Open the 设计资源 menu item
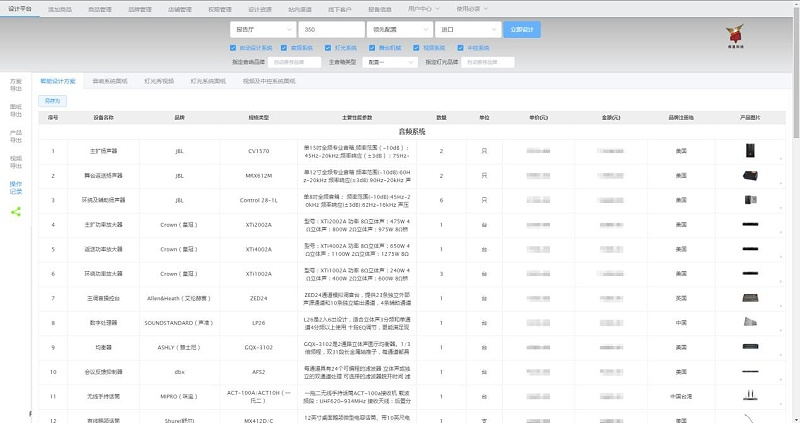 (x=260, y=9)
